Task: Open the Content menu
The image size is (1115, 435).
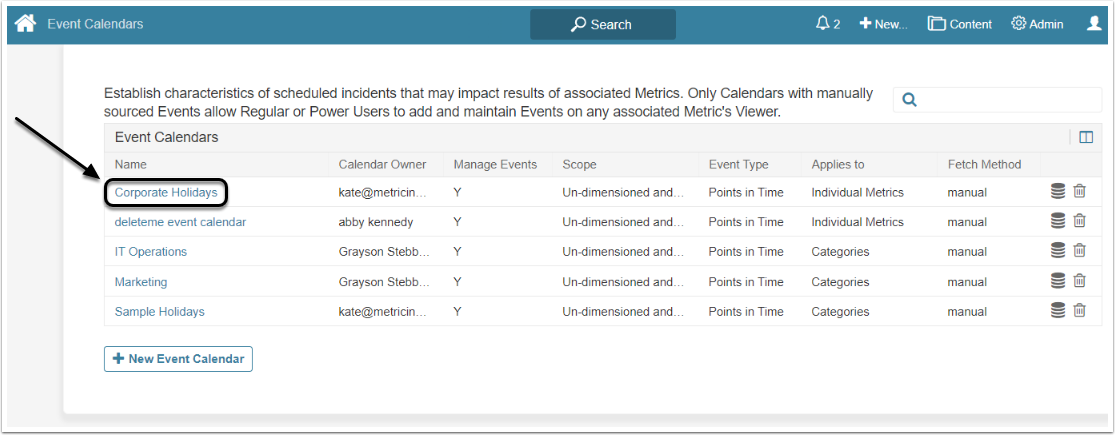Action: [960, 24]
